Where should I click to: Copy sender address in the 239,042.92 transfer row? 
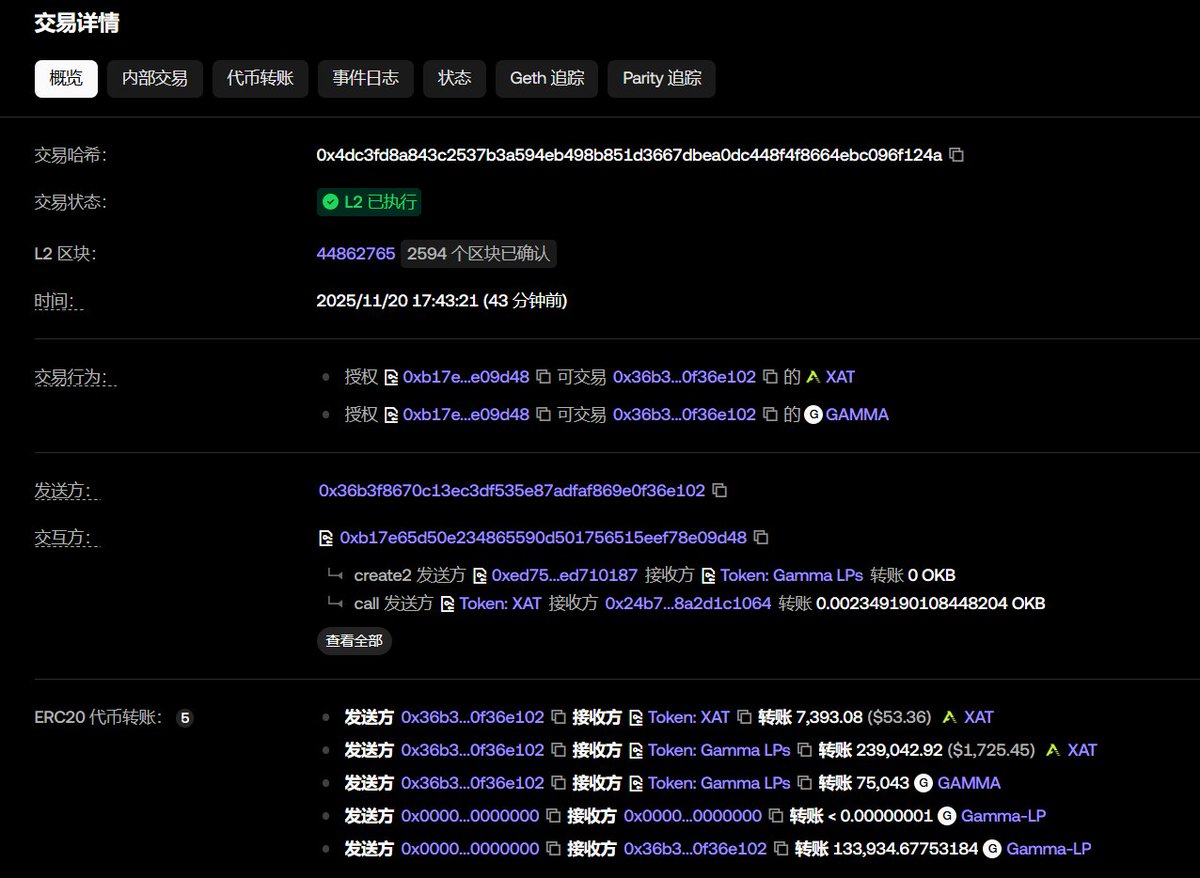[558, 750]
